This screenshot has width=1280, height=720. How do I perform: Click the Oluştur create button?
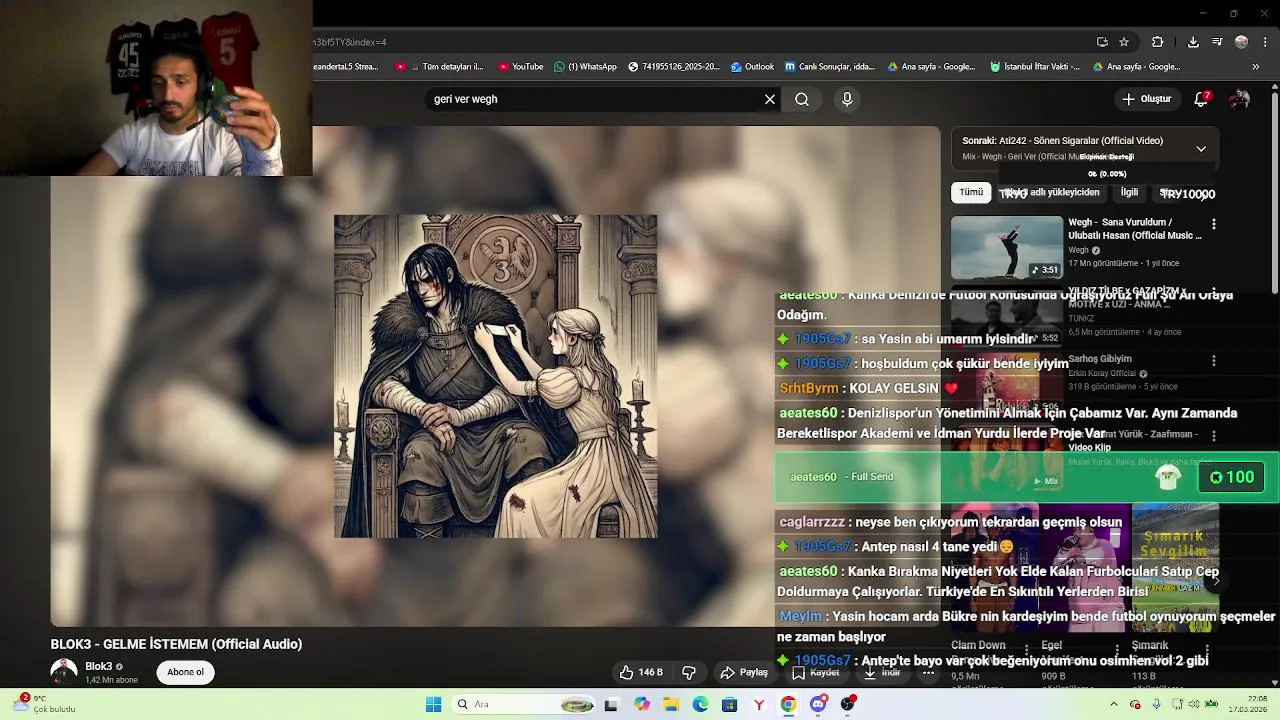[x=1146, y=99]
